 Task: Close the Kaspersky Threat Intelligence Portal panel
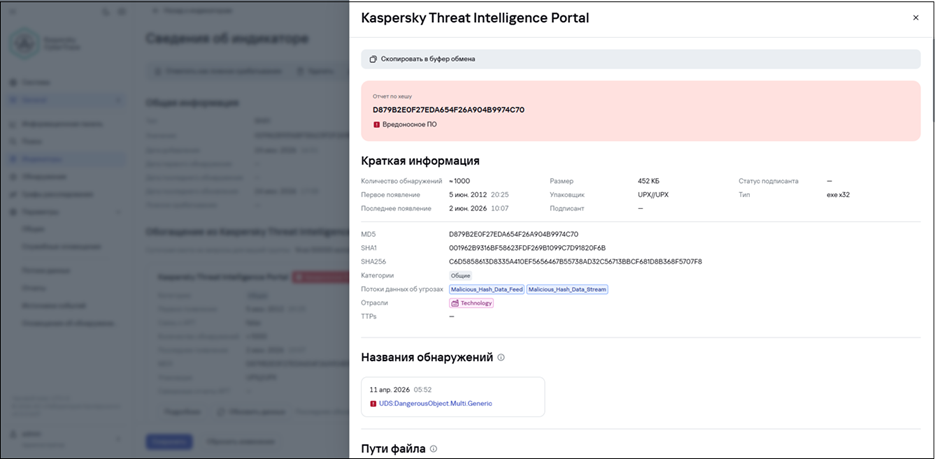(x=915, y=18)
